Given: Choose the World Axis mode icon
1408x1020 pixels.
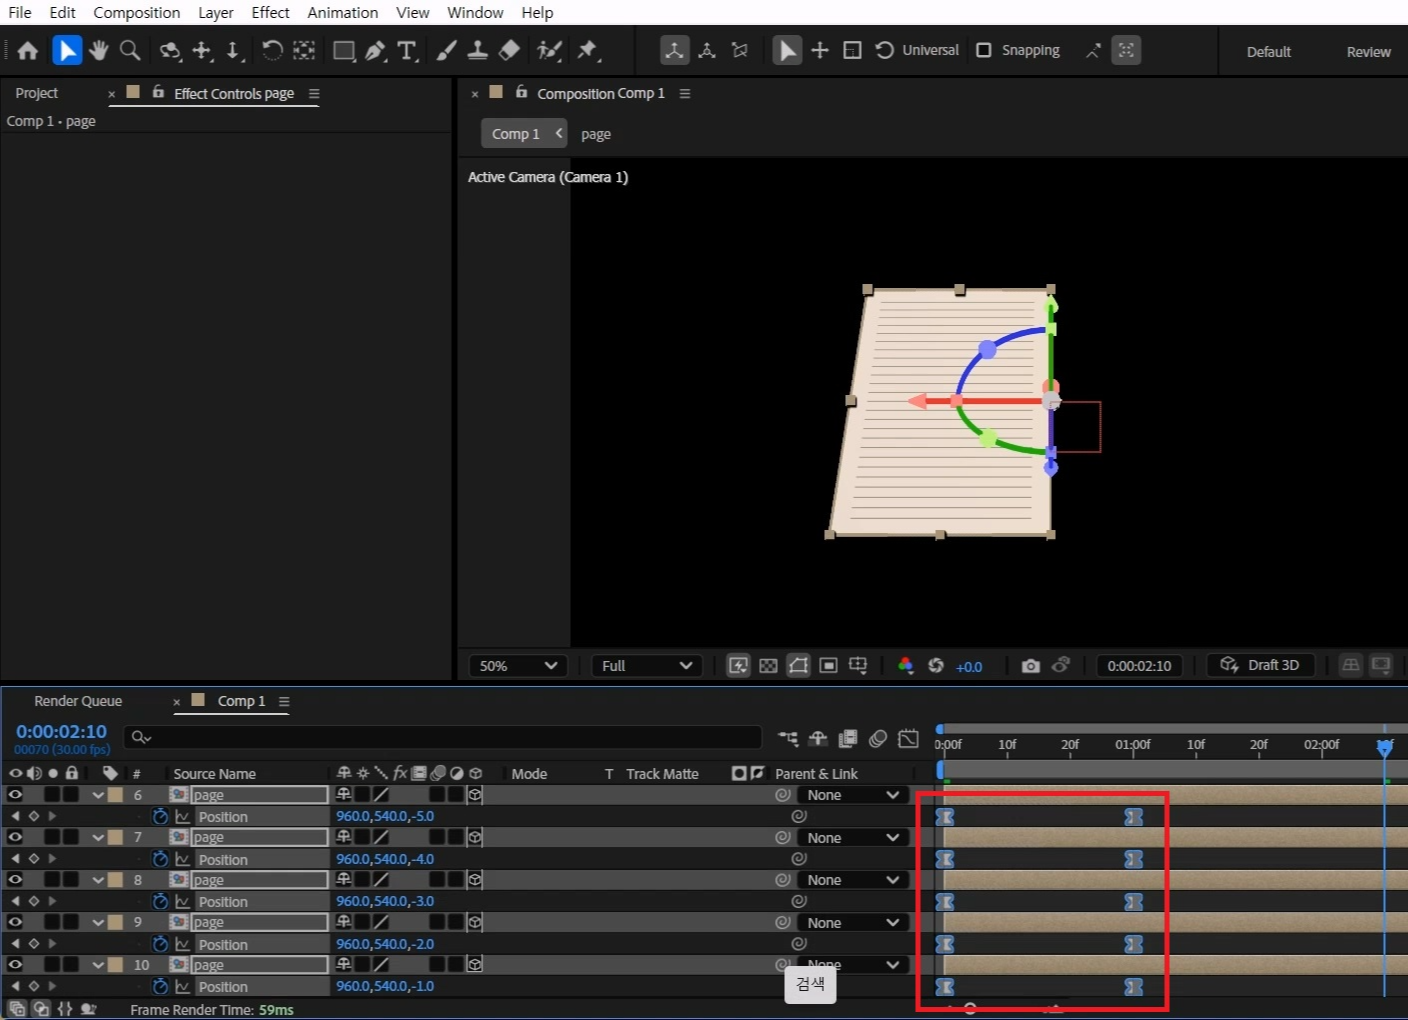Looking at the screenshot, I should tap(707, 50).
